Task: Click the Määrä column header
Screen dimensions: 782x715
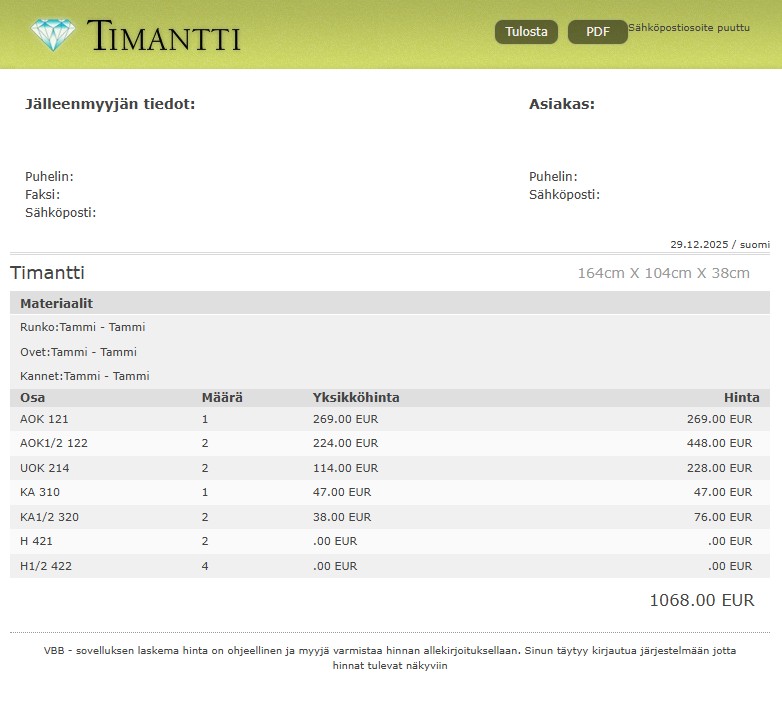Action: 222,397
